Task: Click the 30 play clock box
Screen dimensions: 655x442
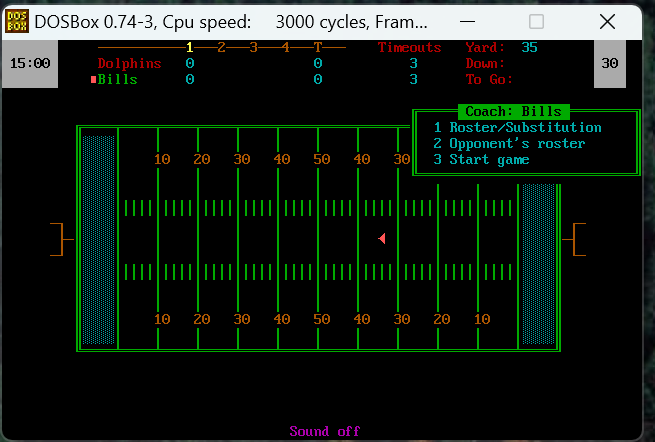Action: pyautogui.click(x=609, y=63)
